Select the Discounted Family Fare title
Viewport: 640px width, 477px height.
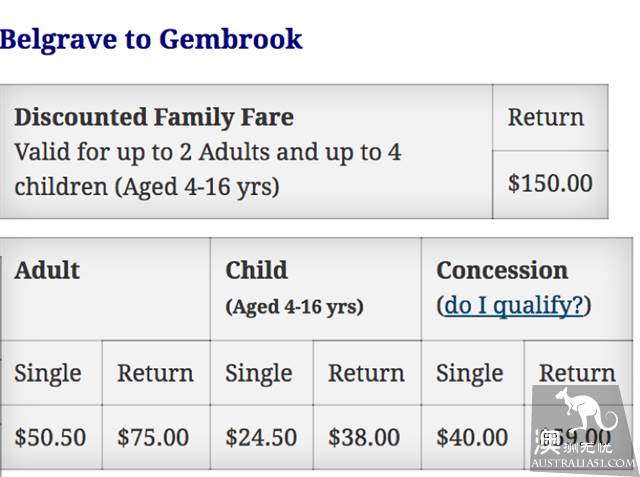pyautogui.click(x=154, y=117)
